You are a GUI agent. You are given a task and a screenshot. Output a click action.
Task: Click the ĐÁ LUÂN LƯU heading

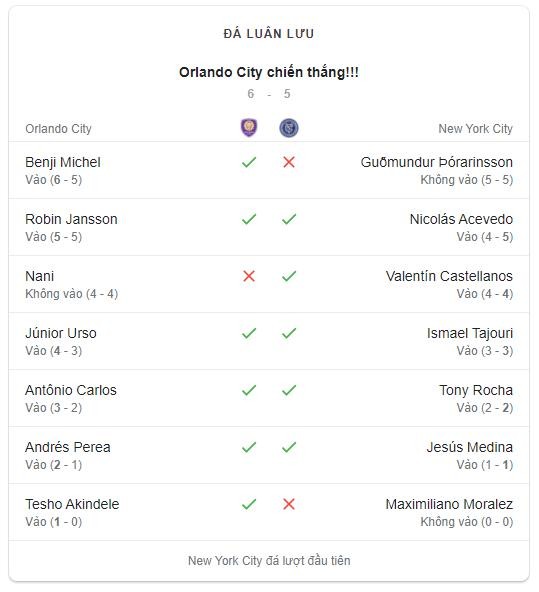click(x=269, y=34)
